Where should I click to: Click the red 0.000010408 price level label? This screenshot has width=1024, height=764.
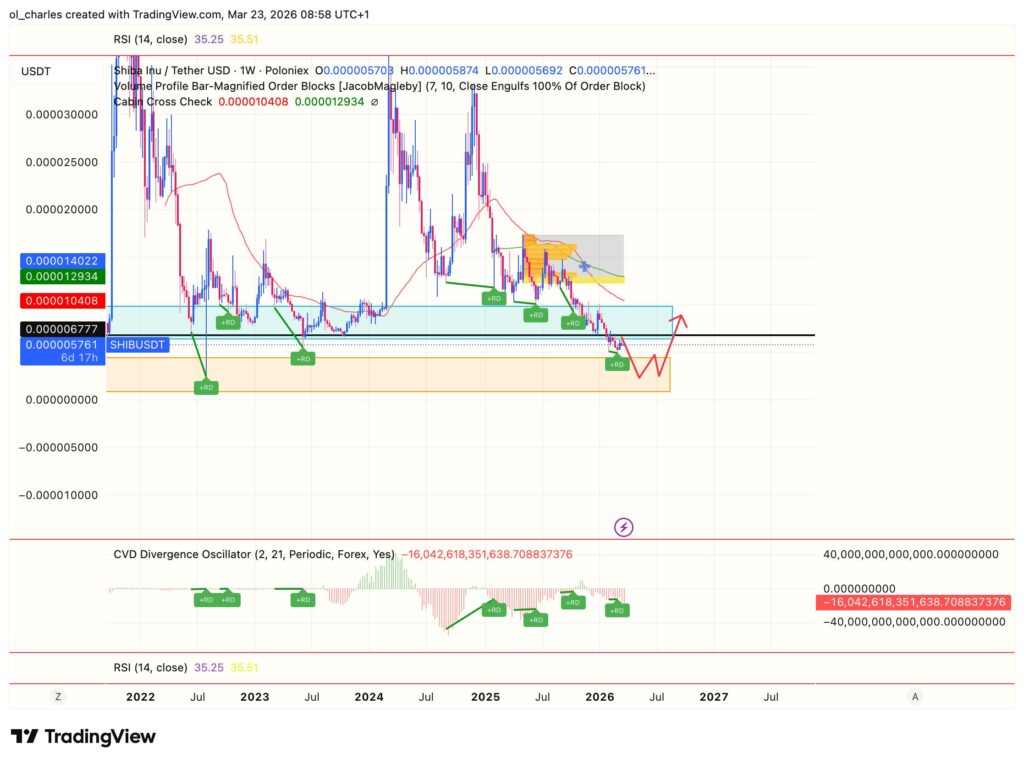[x=63, y=300]
